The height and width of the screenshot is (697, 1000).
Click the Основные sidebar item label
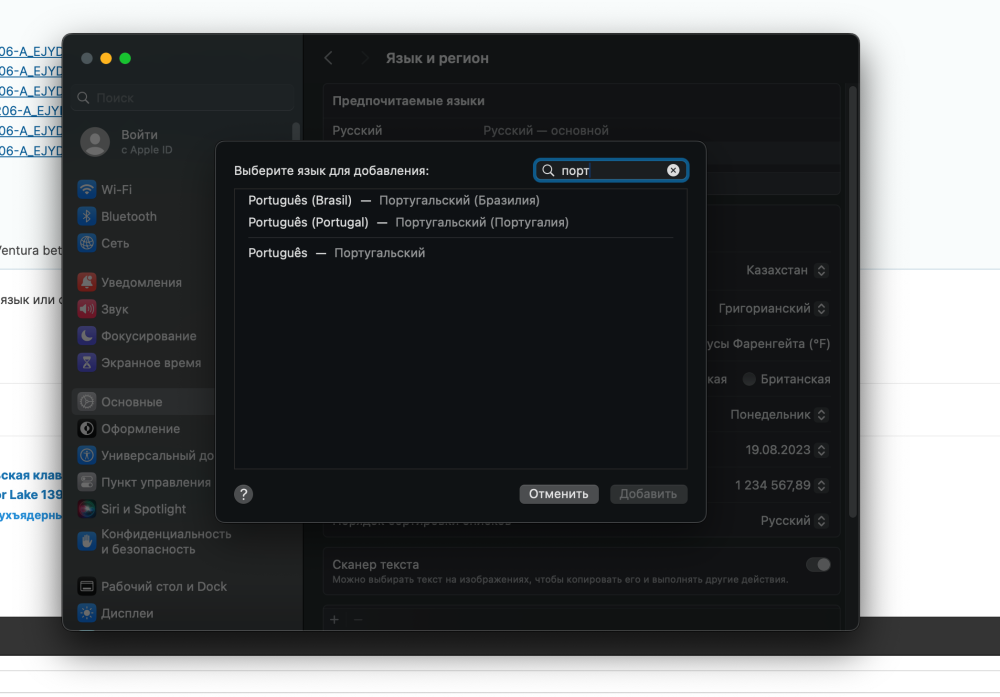coord(131,402)
